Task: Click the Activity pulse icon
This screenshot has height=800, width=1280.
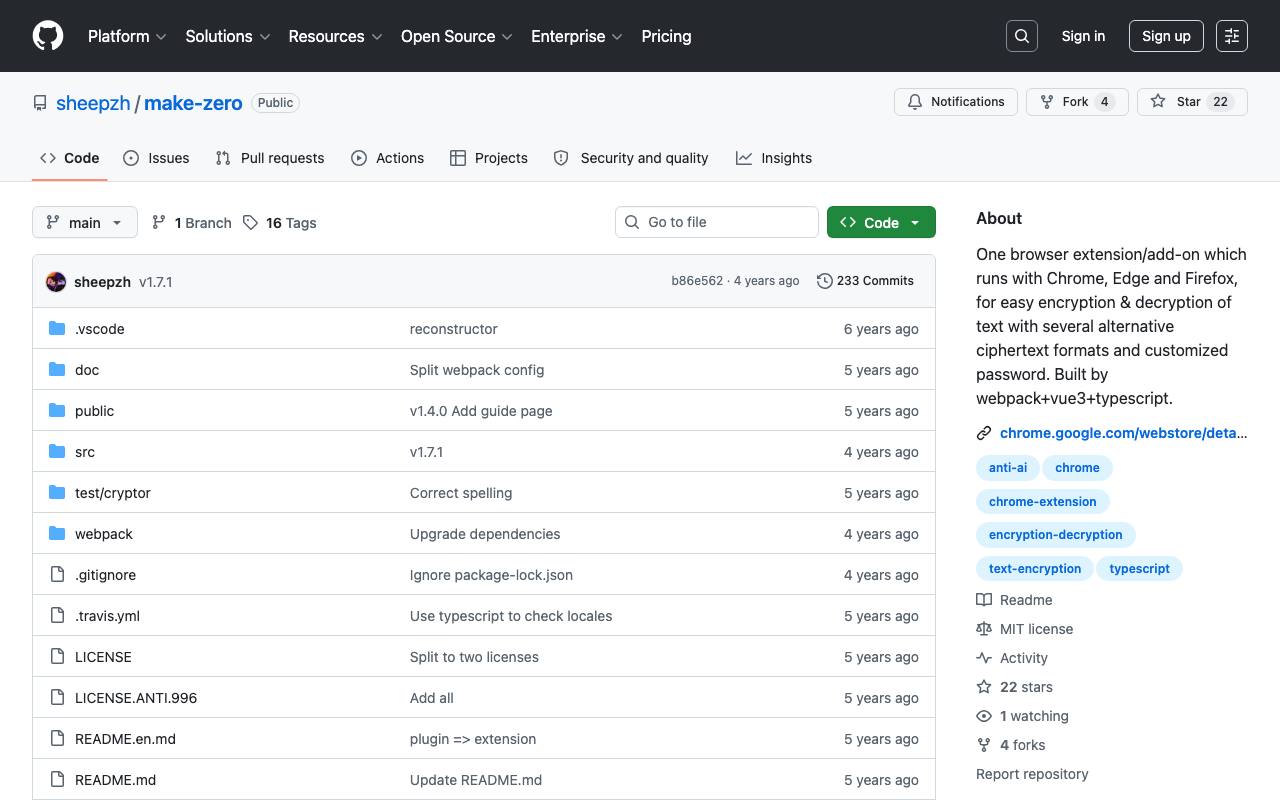Action: 984,658
